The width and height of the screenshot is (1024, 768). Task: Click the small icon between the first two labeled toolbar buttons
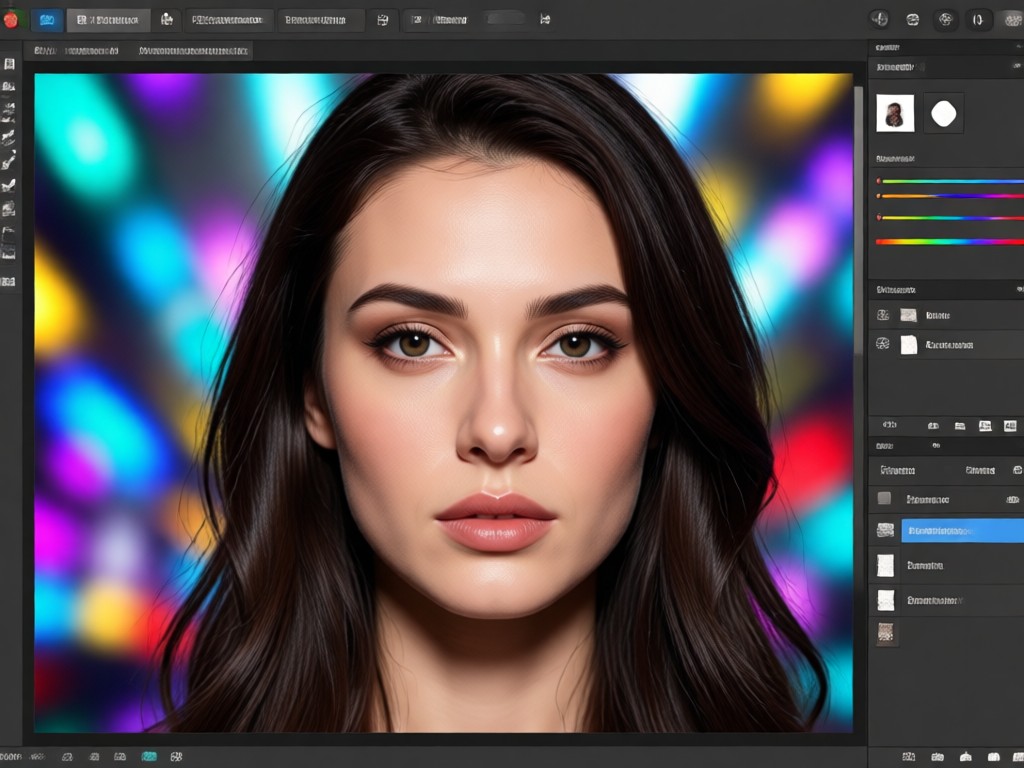coord(167,20)
